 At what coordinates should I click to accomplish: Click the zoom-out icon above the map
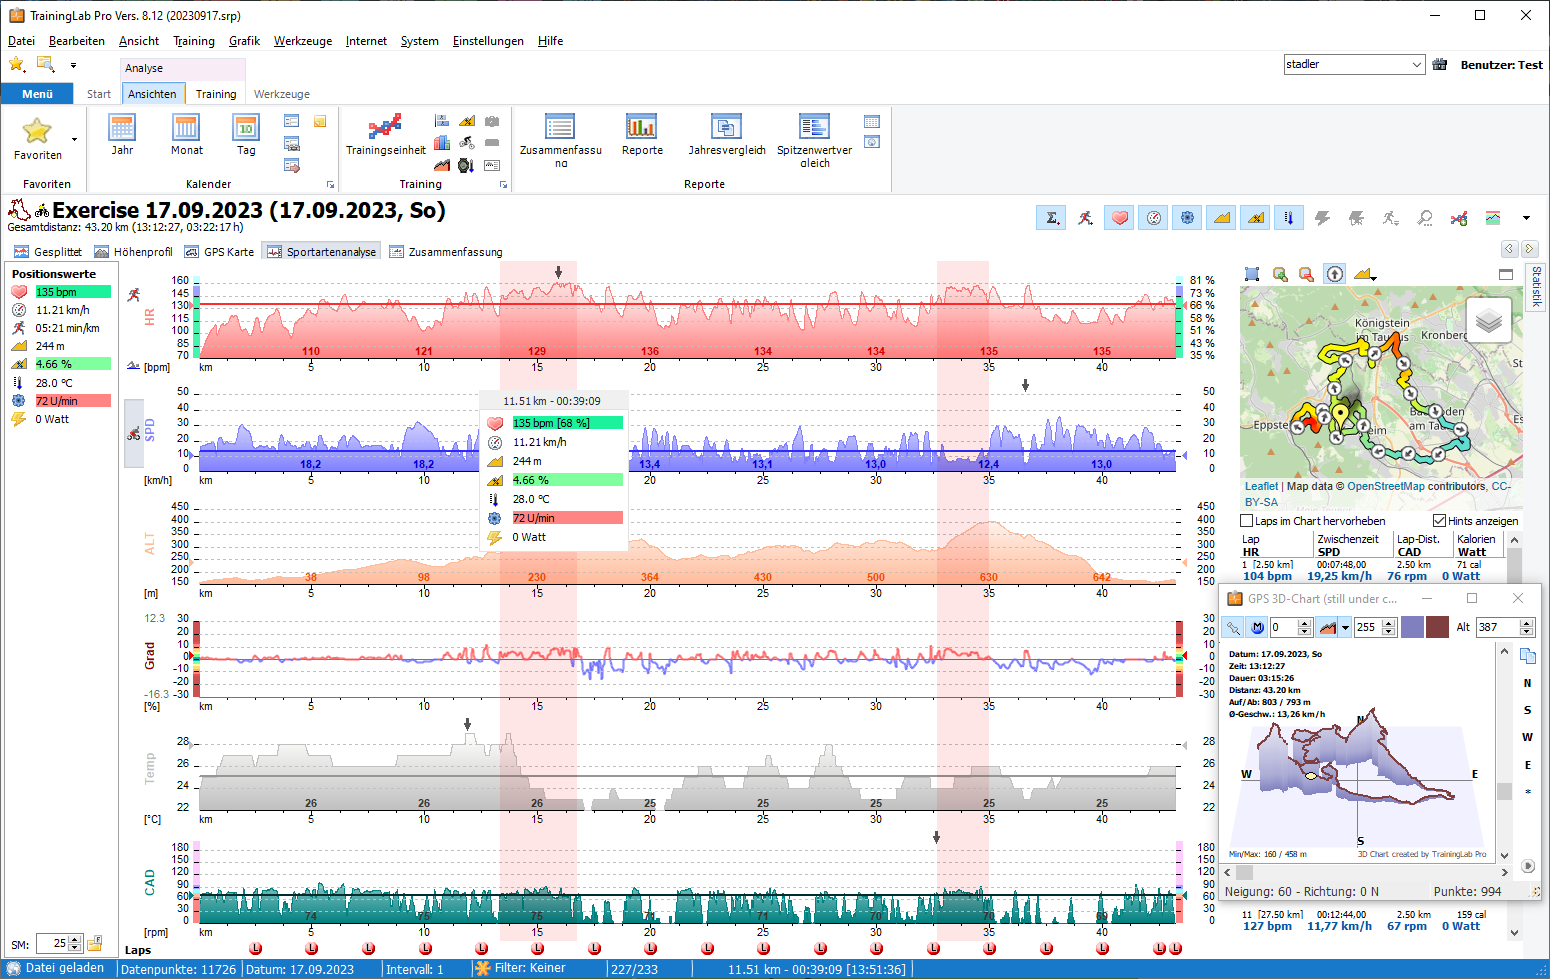pos(1306,274)
